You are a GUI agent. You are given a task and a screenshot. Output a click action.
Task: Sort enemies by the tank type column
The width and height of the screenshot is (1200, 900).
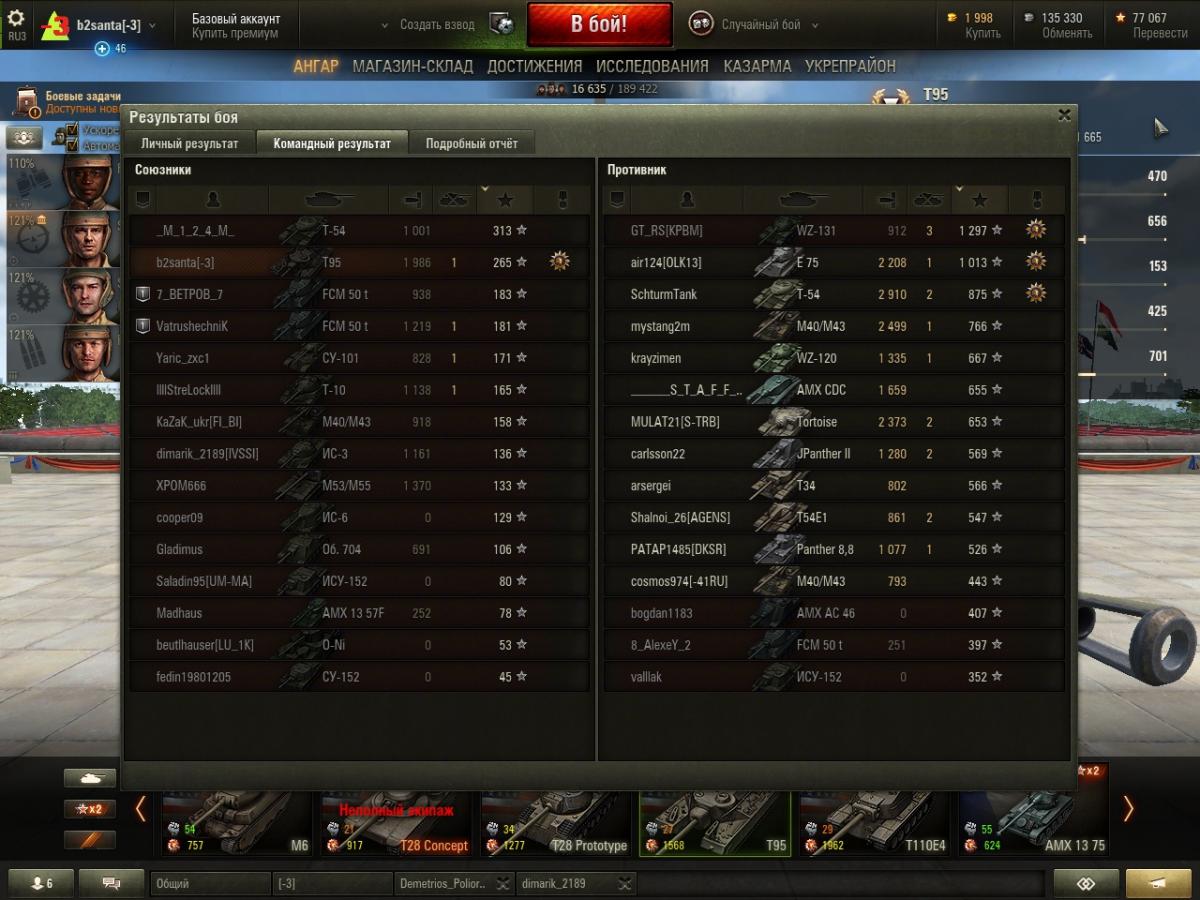(x=803, y=200)
